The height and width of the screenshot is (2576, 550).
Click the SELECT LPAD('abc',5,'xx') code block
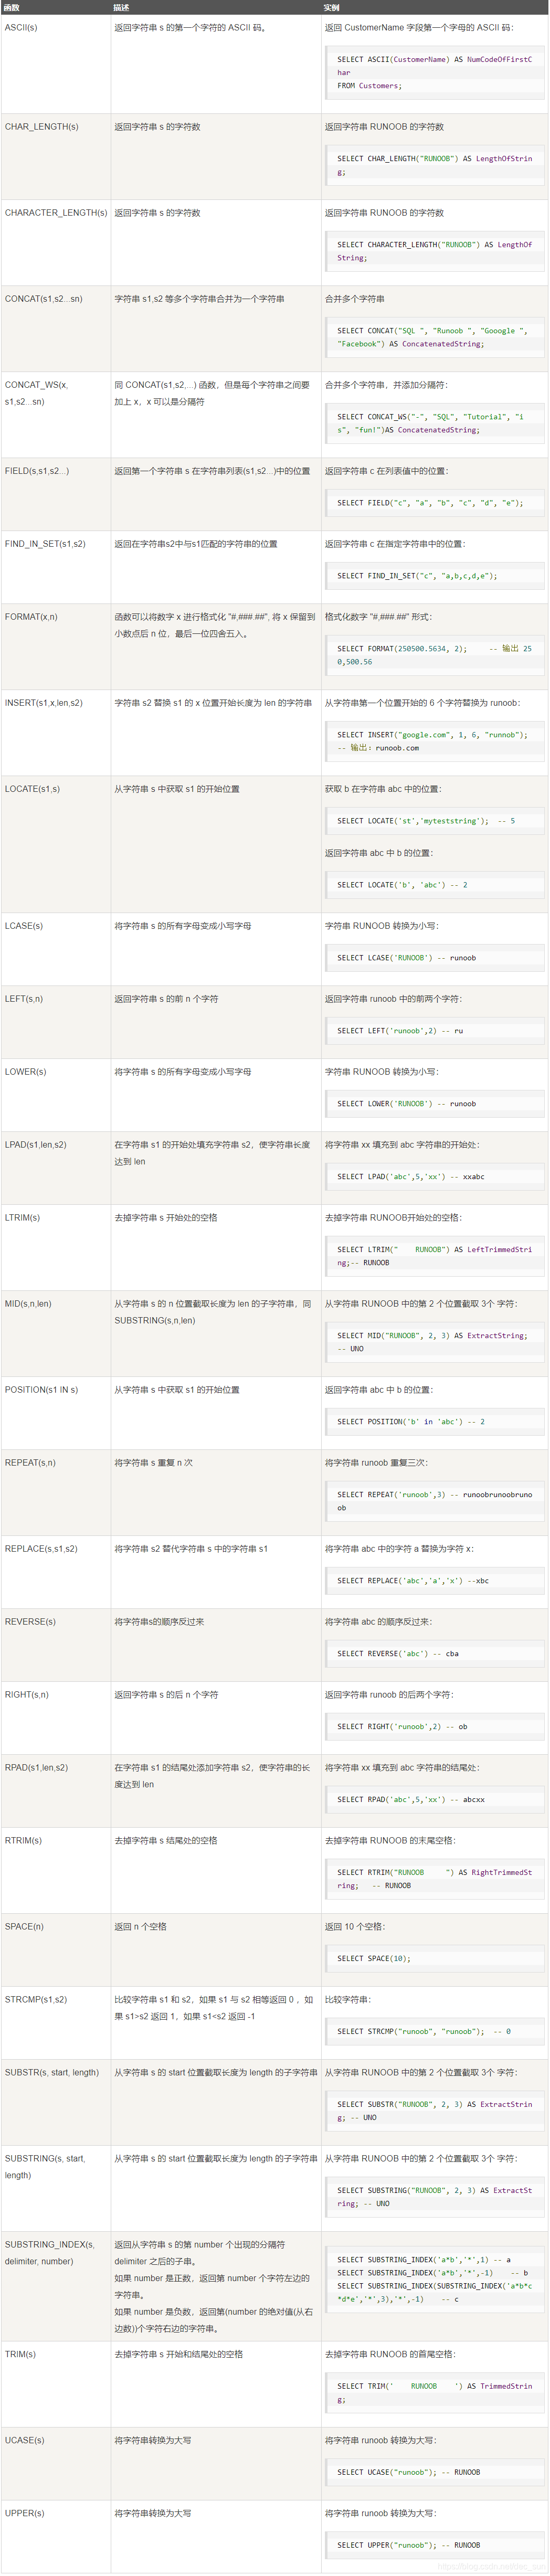pyautogui.click(x=435, y=1177)
